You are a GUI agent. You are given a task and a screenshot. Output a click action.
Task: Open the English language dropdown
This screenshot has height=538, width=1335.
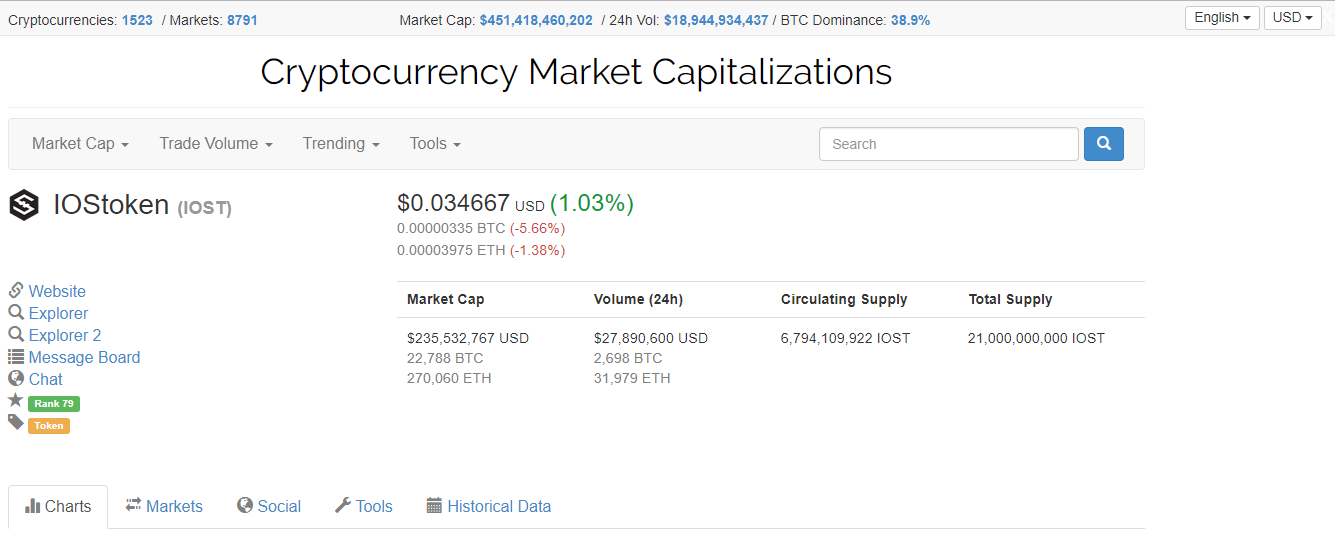(x=1221, y=17)
